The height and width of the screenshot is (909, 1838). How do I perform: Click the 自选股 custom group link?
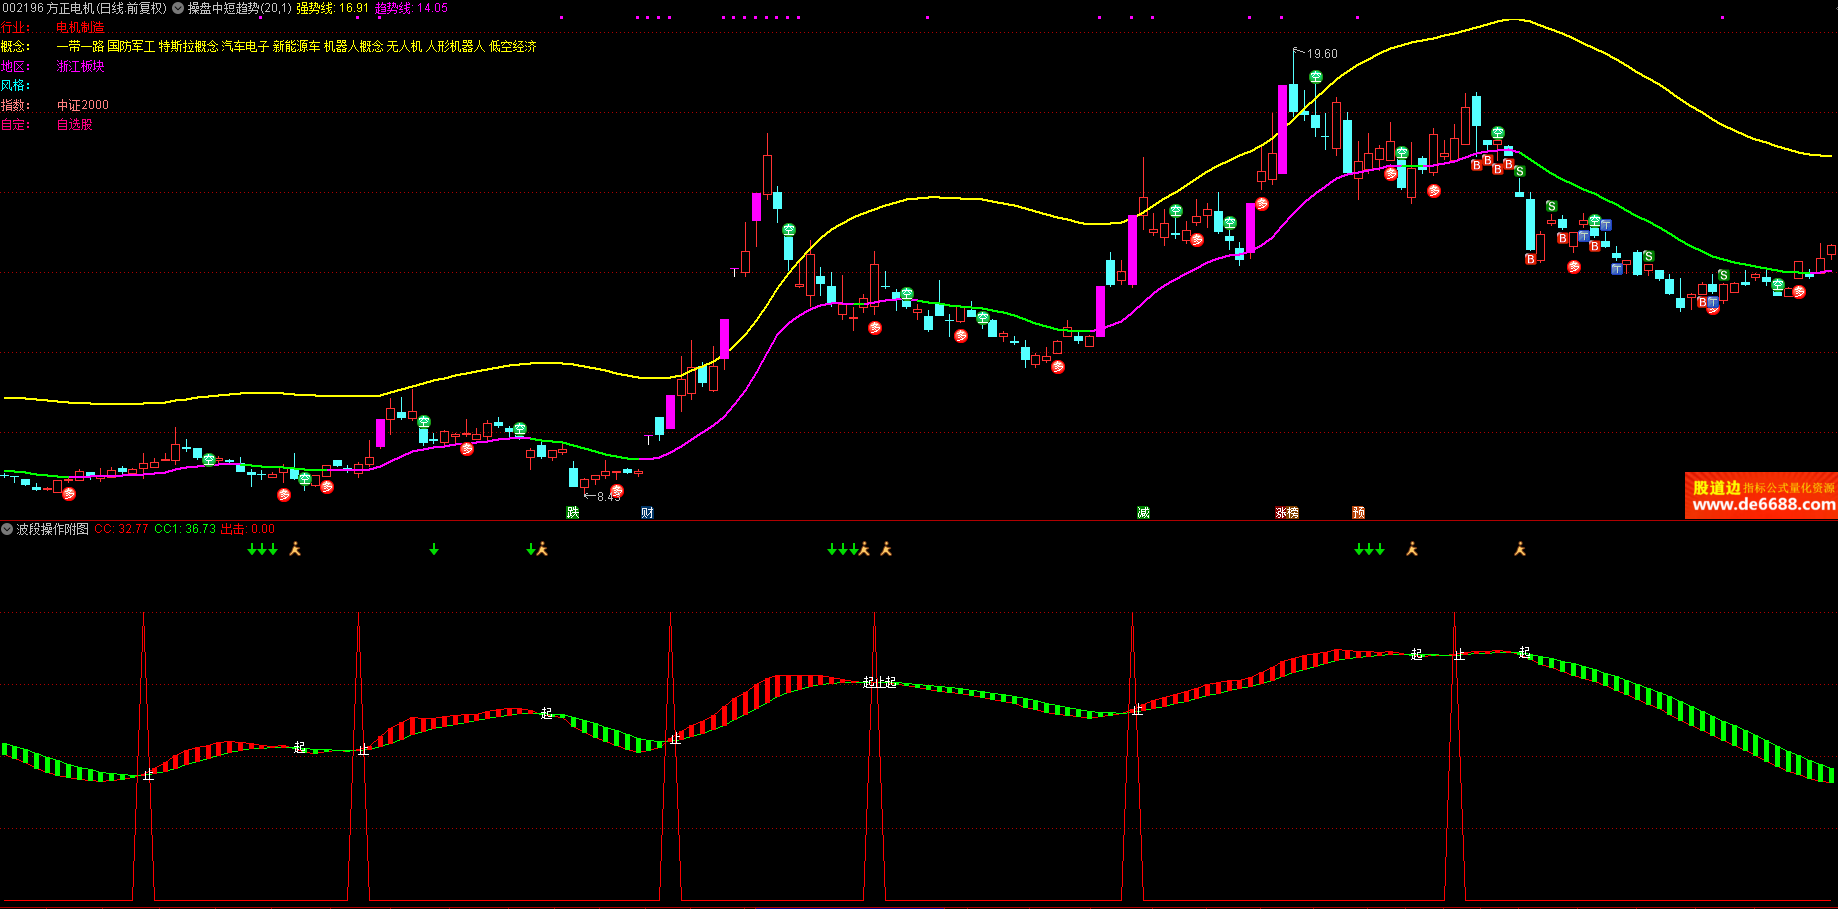tap(74, 125)
